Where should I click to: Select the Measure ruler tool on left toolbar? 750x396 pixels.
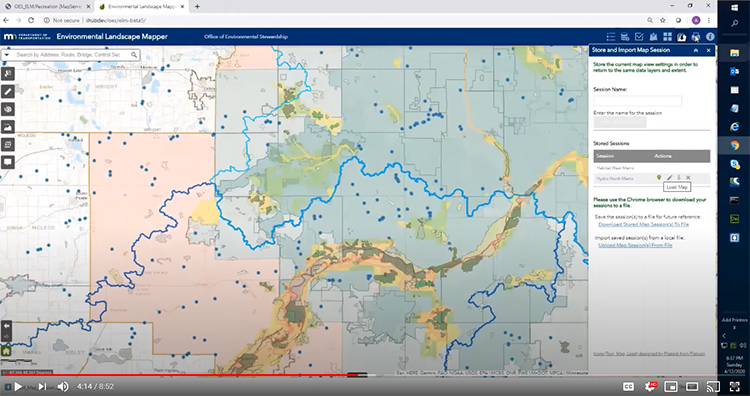[8, 91]
